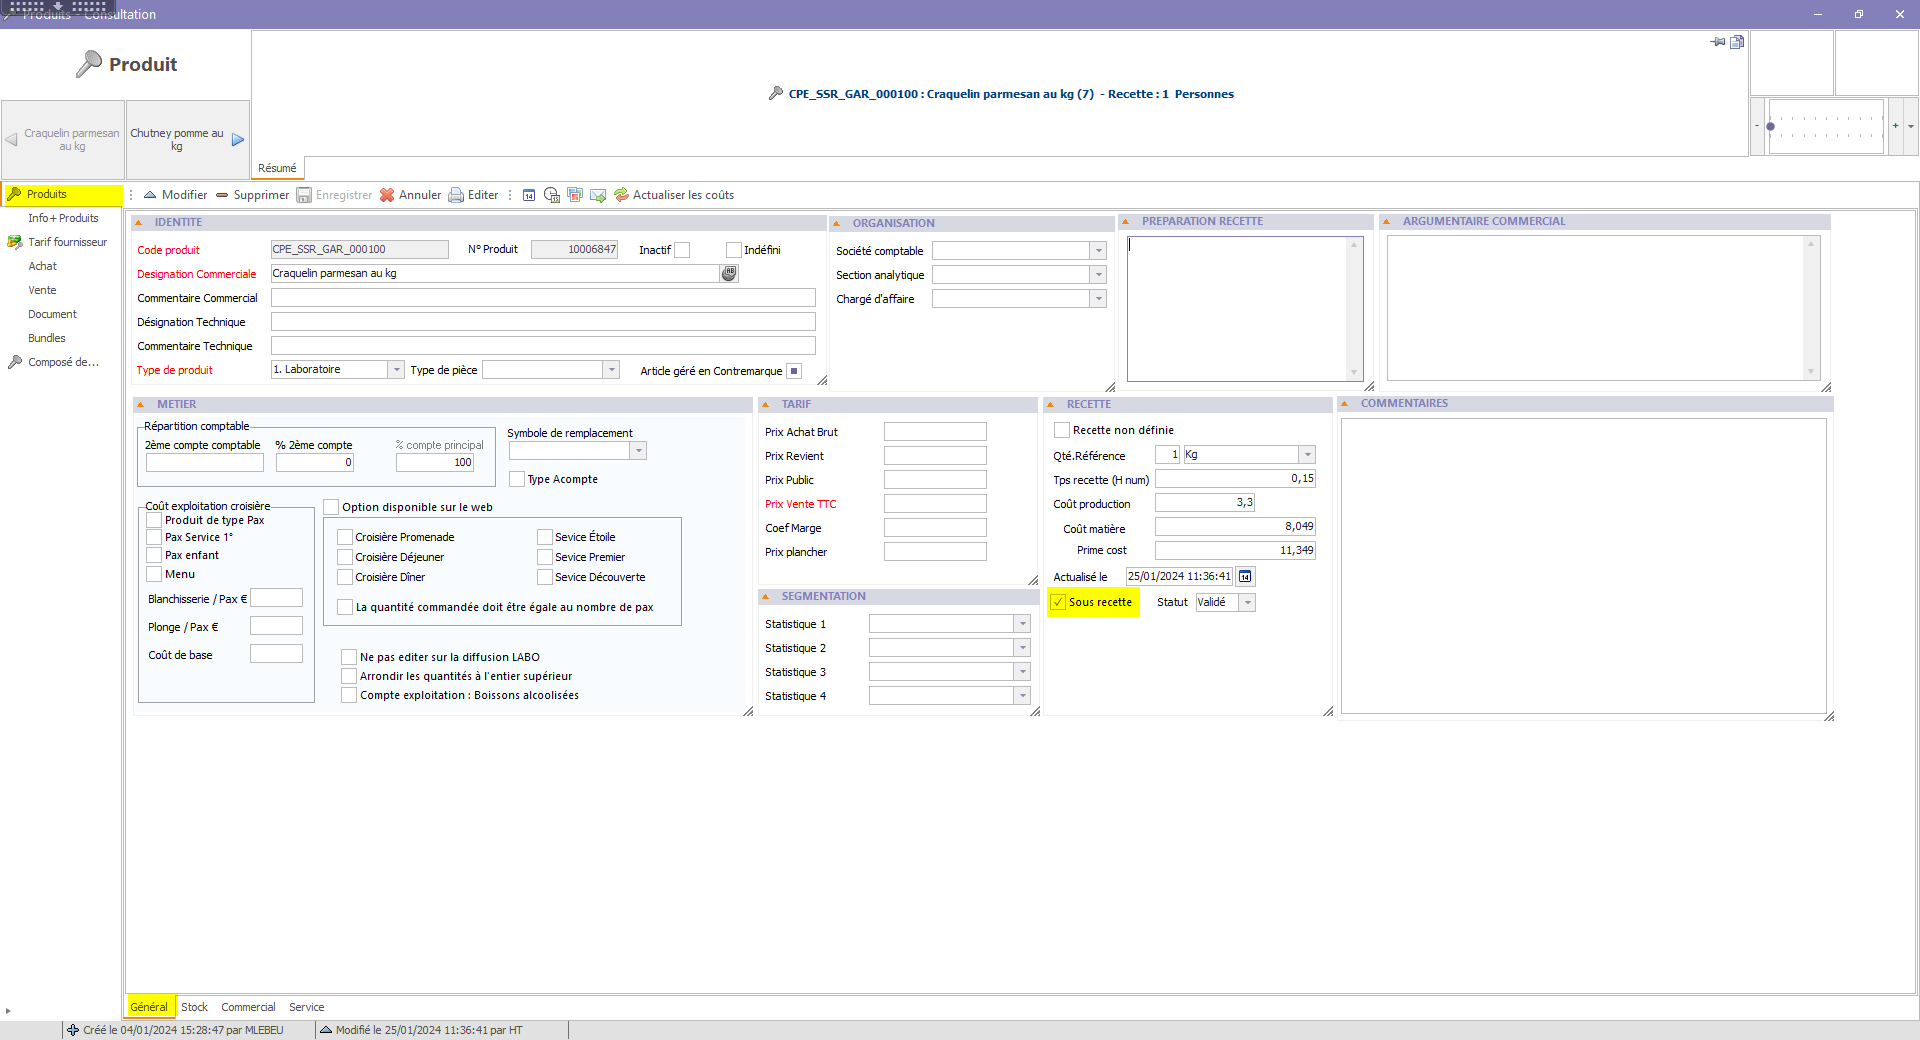Toggle the Sous recette checkbox

pos(1058,602)
